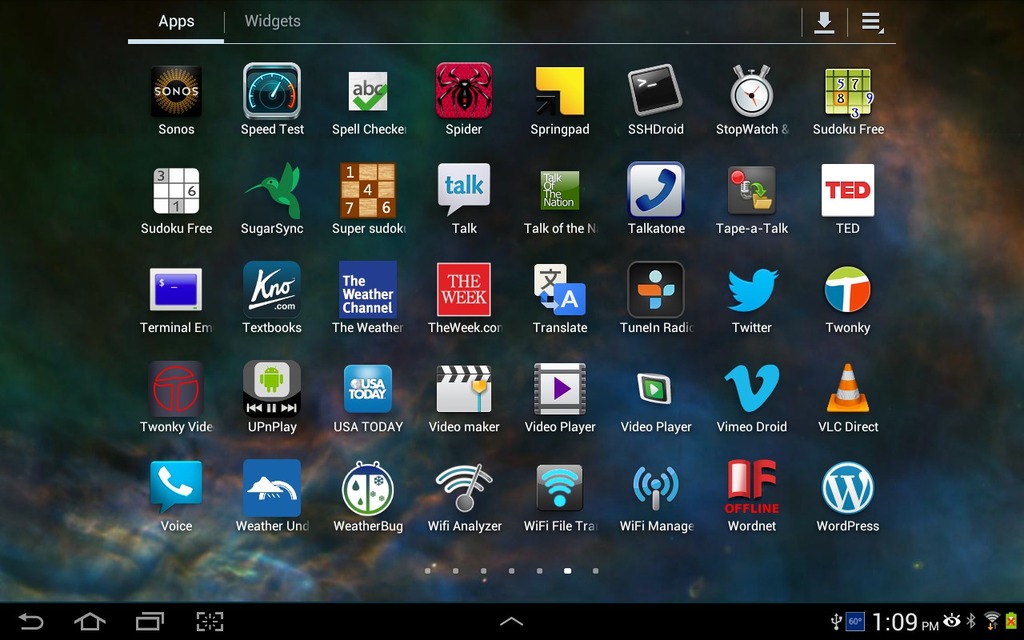Tap the Smart Stay eye icon
Viewport: 1024px width, 640px height.
pyautogui.click(x=952, y=620)
